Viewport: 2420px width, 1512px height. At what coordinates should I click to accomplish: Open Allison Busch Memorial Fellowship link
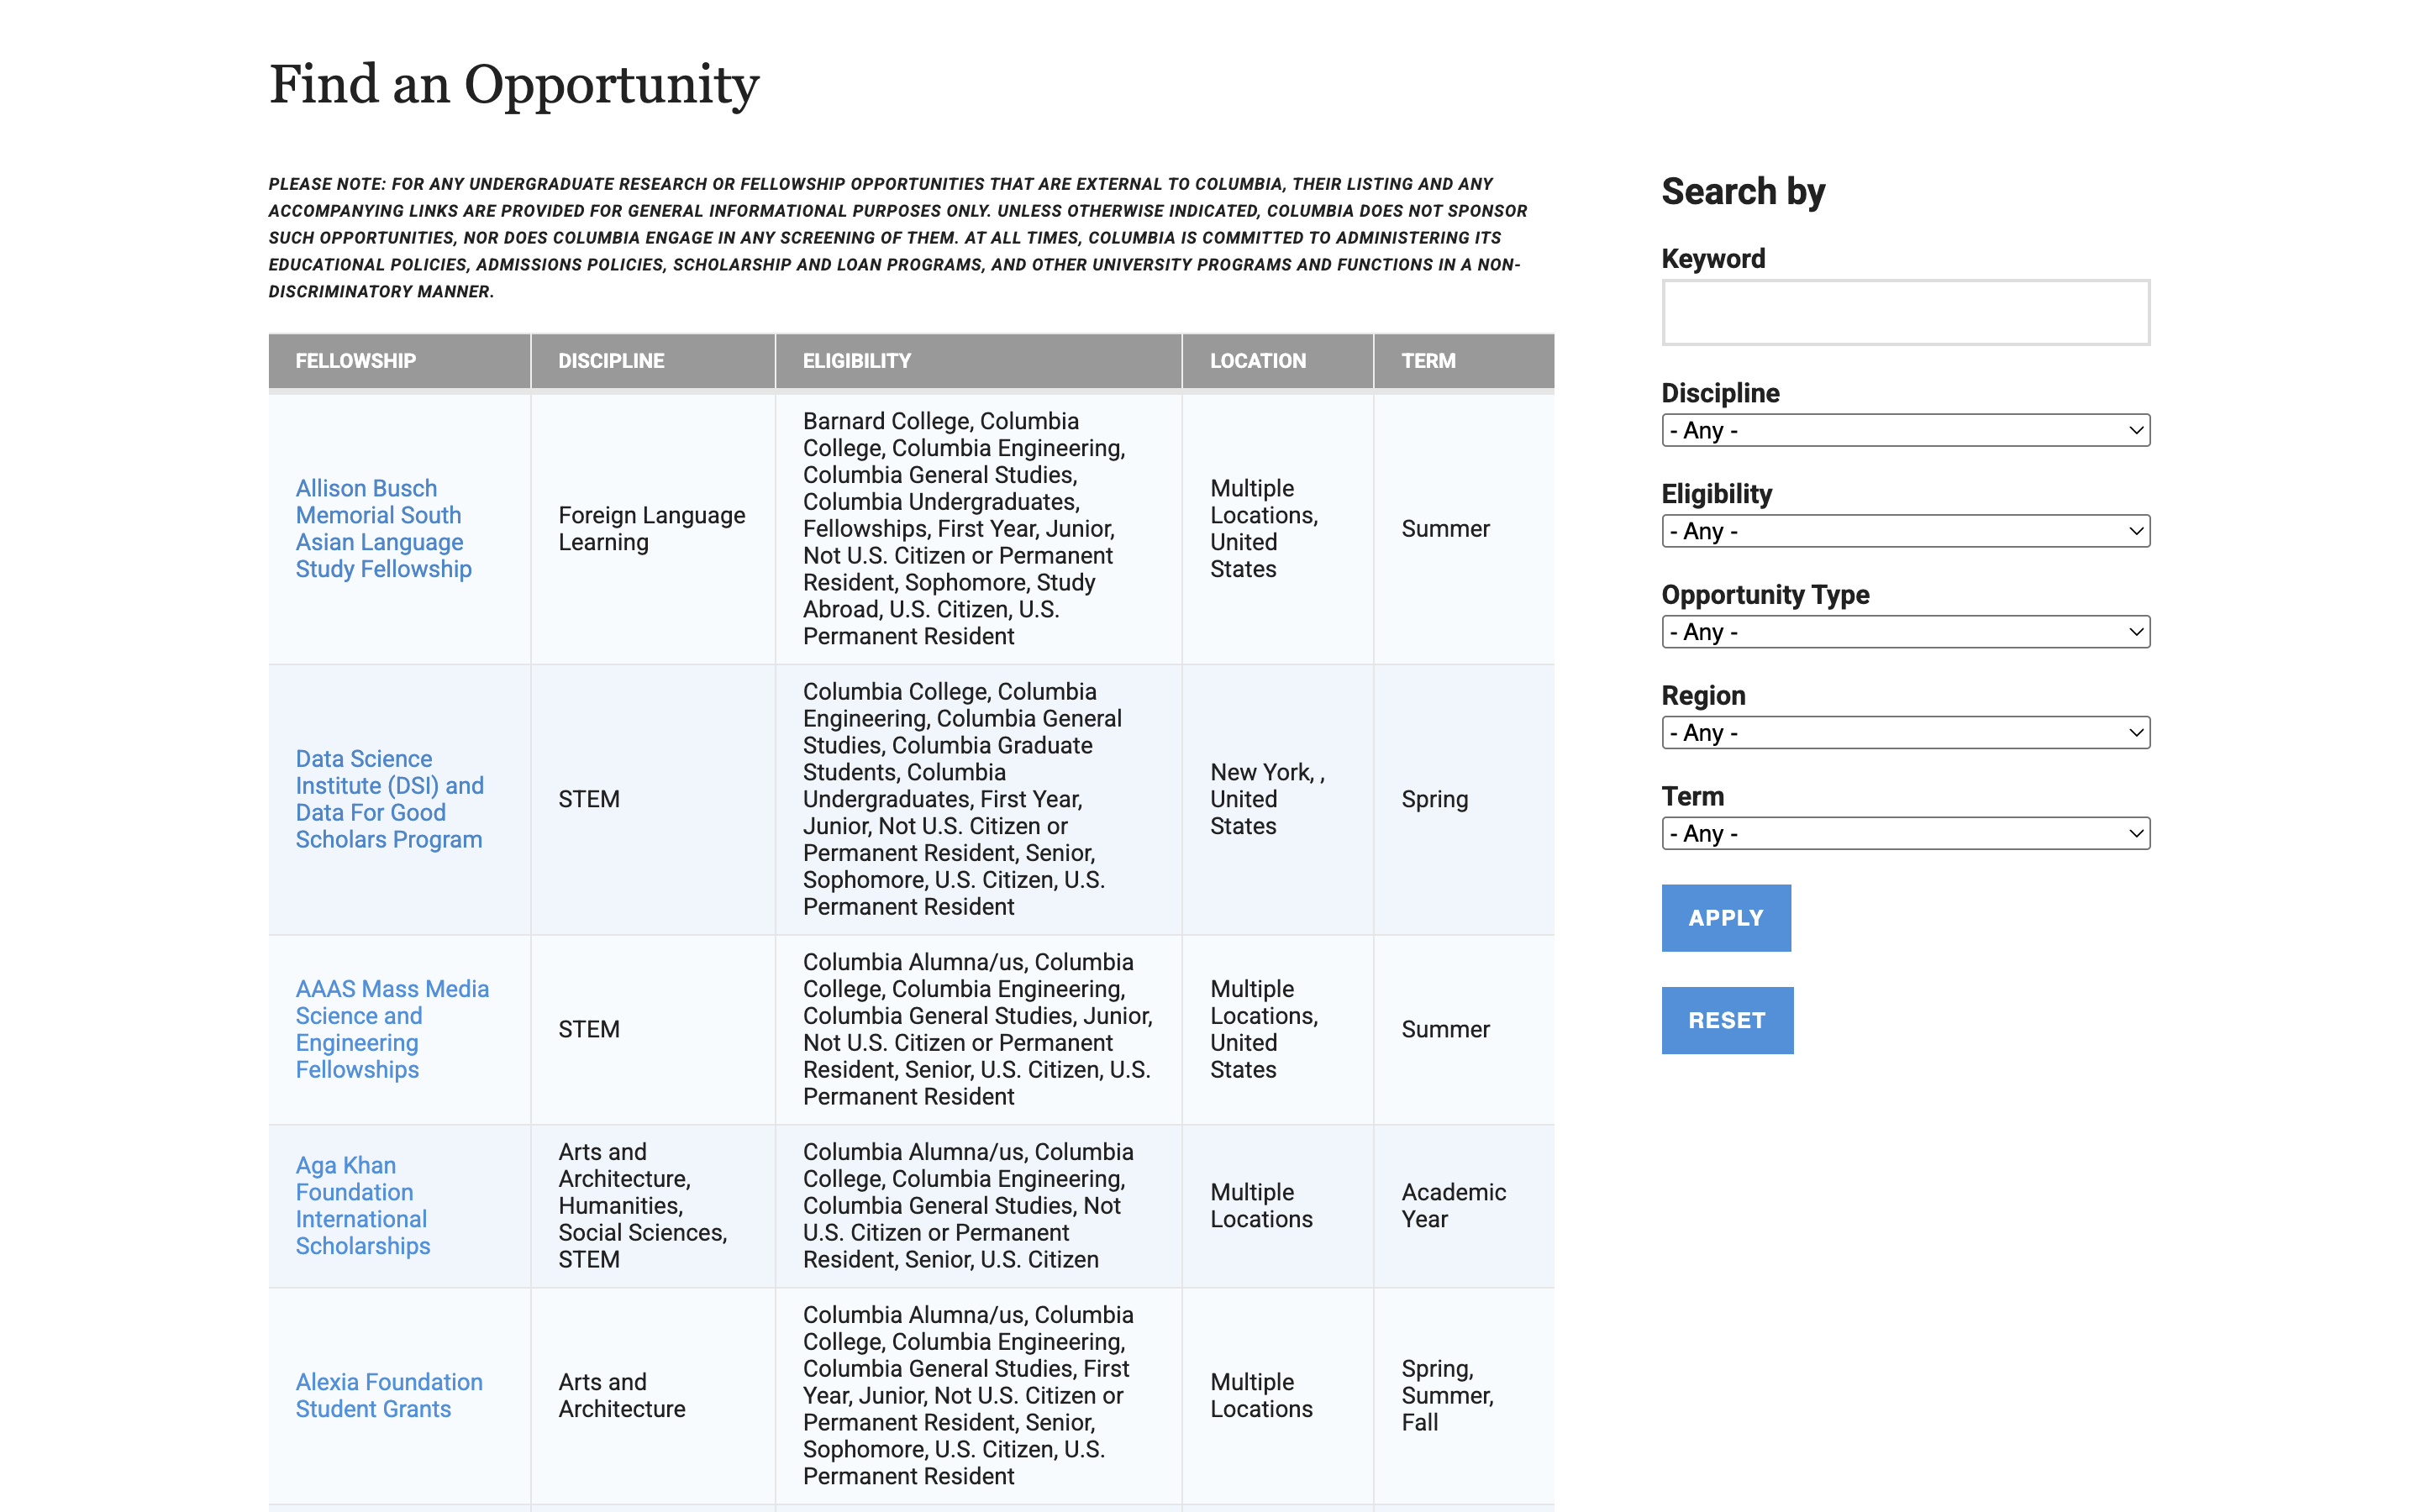[383, 528]
